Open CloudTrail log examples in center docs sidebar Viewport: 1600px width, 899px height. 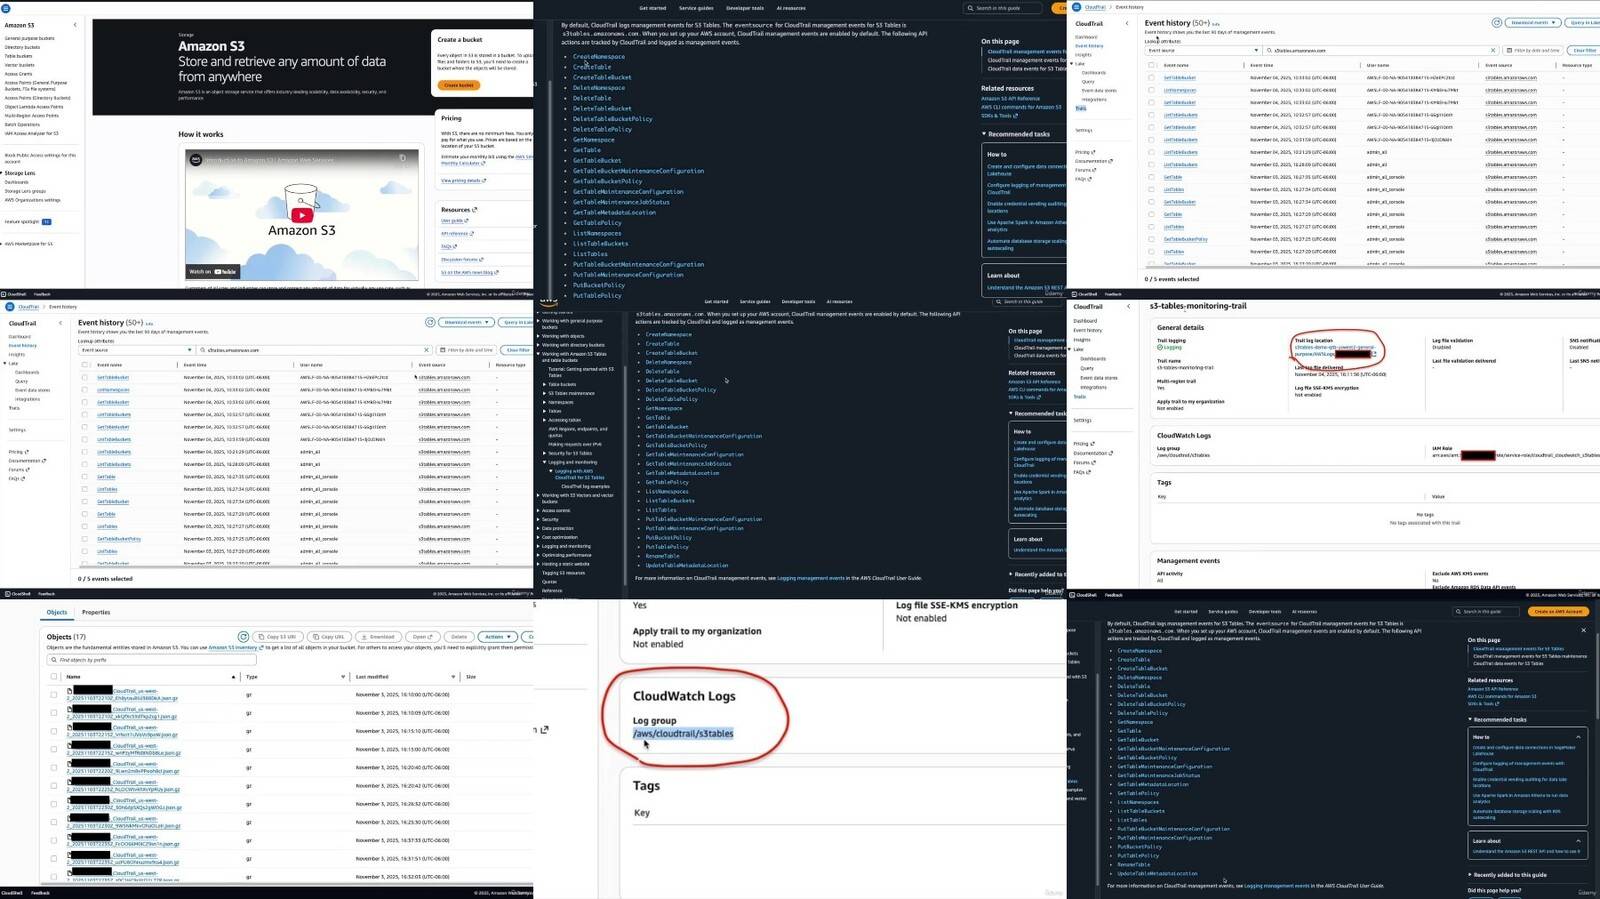point(585,486)
